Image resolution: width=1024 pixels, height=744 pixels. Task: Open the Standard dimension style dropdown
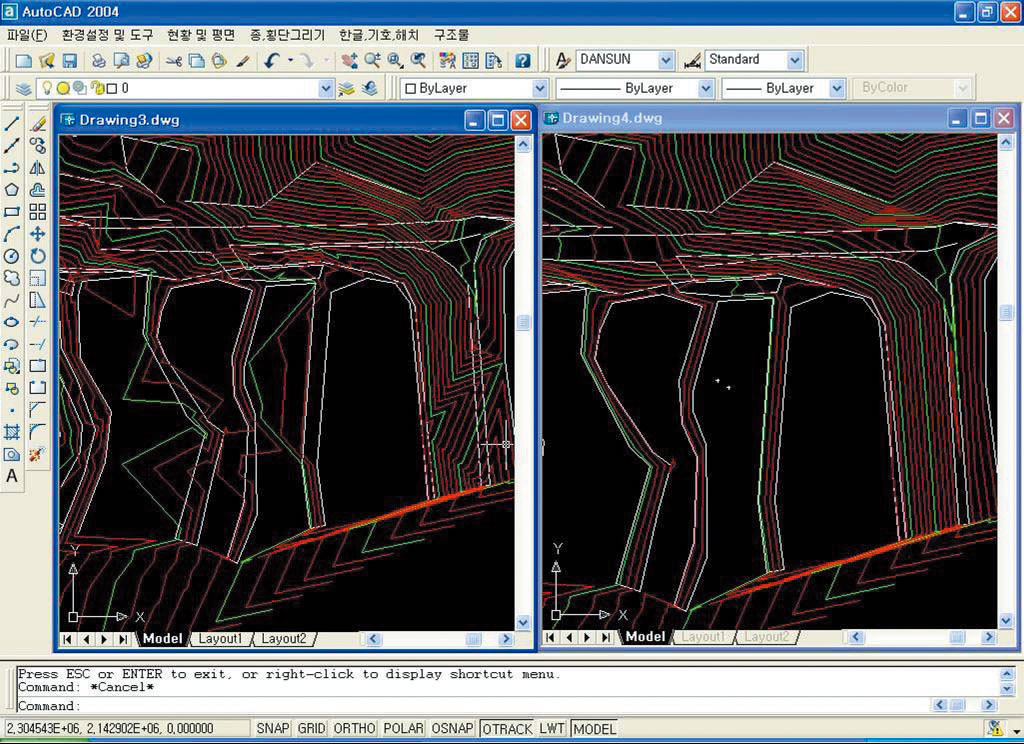coord(795,60)
